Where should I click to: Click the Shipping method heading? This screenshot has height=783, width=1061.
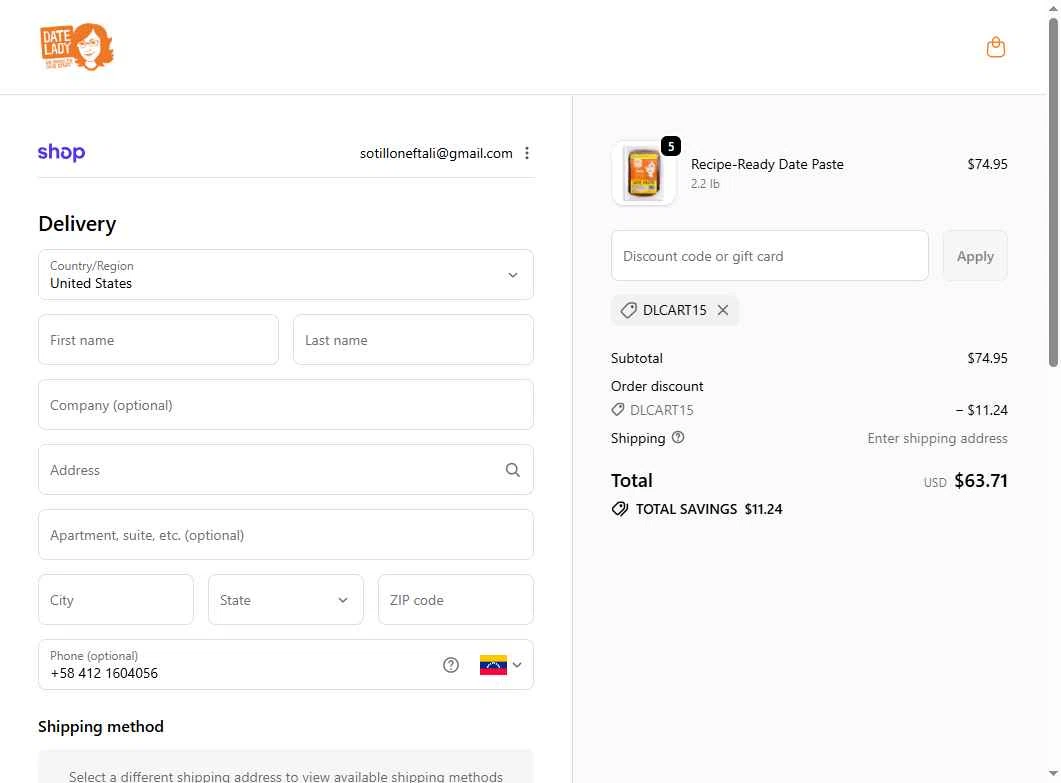pos(101,726)
